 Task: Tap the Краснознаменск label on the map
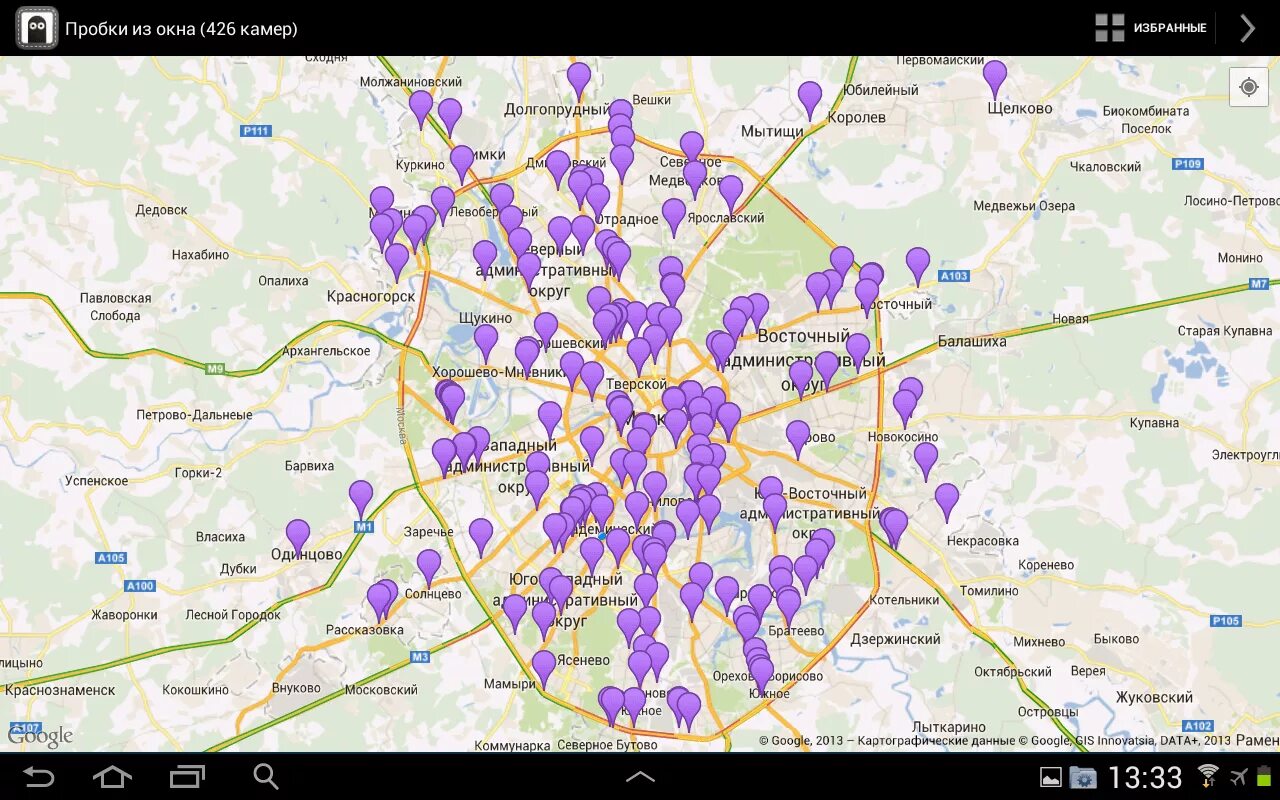pyautogui.click(x=60, y=690)
